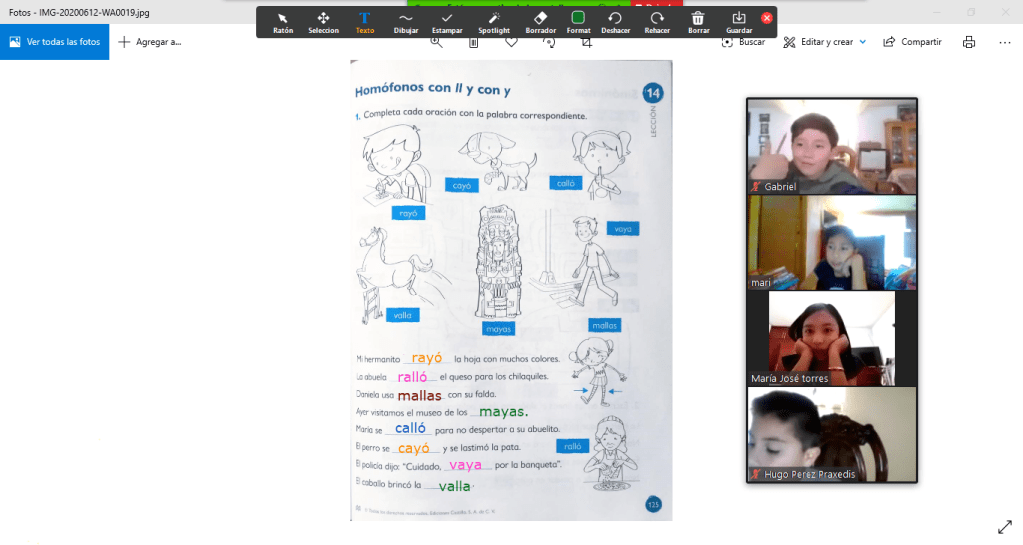Click Ver todas las fotos

[x=55, y=42]
